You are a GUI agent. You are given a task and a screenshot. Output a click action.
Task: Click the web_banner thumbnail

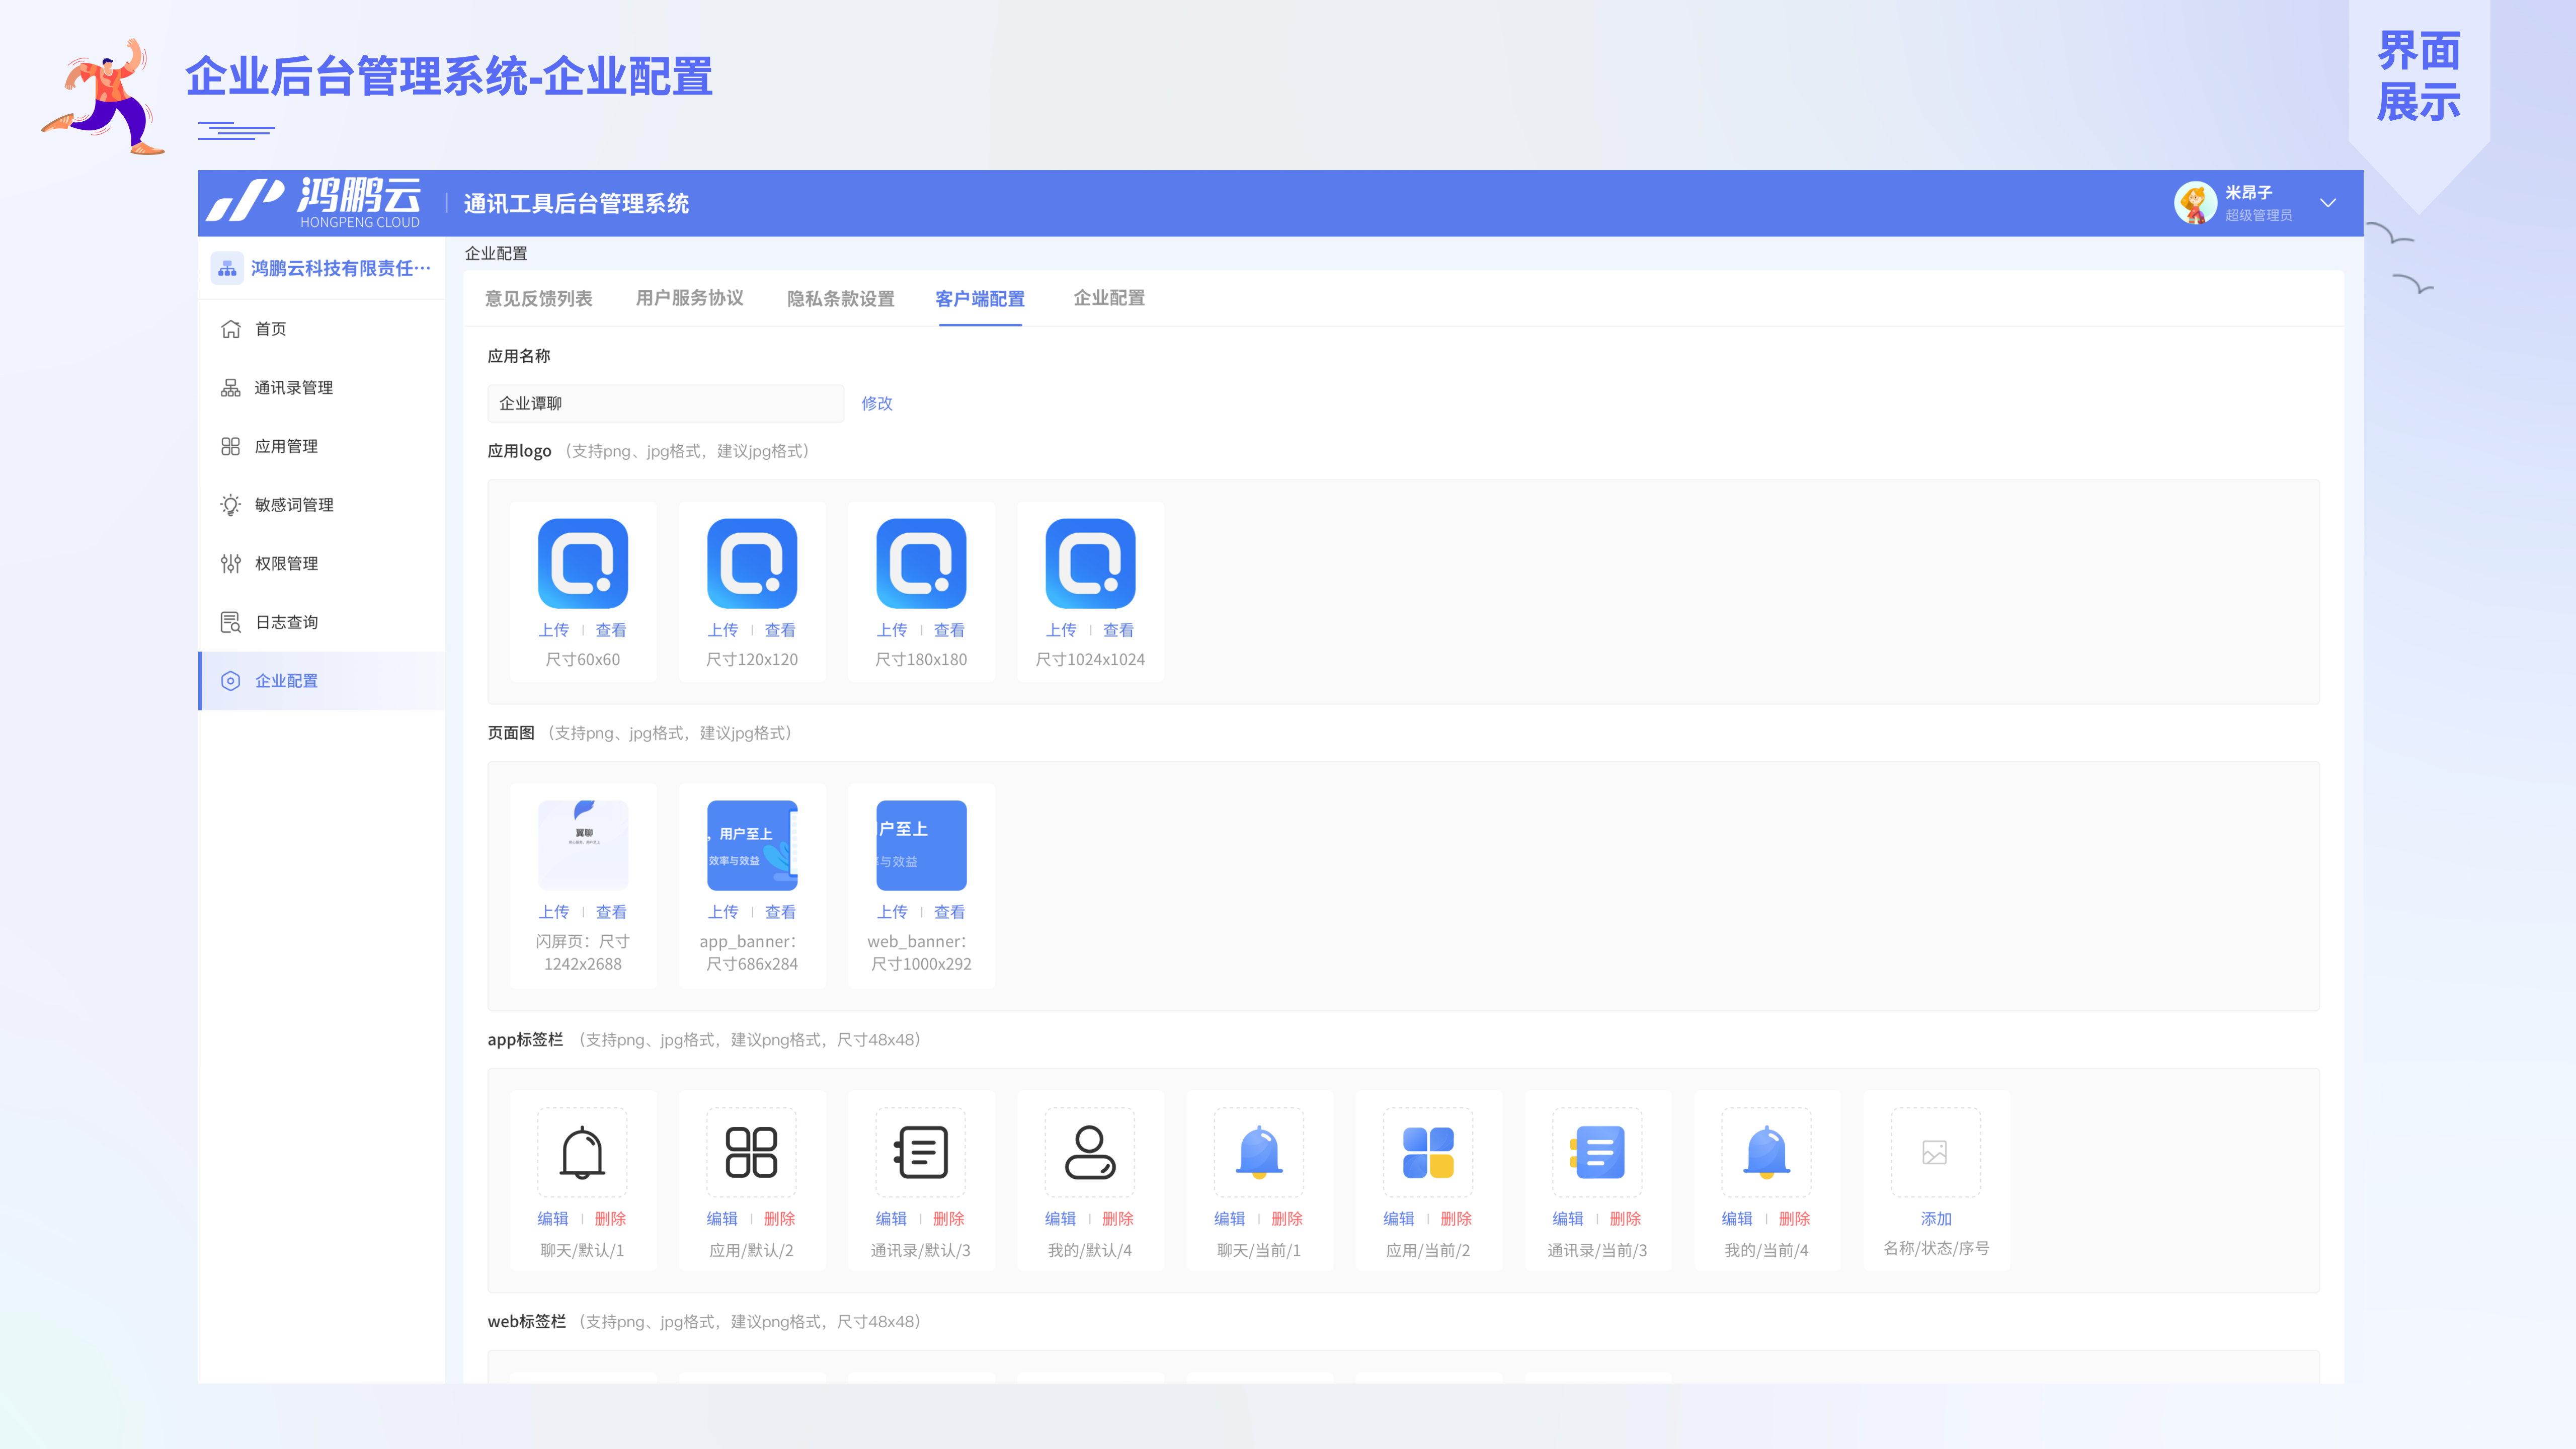[921, 845]
